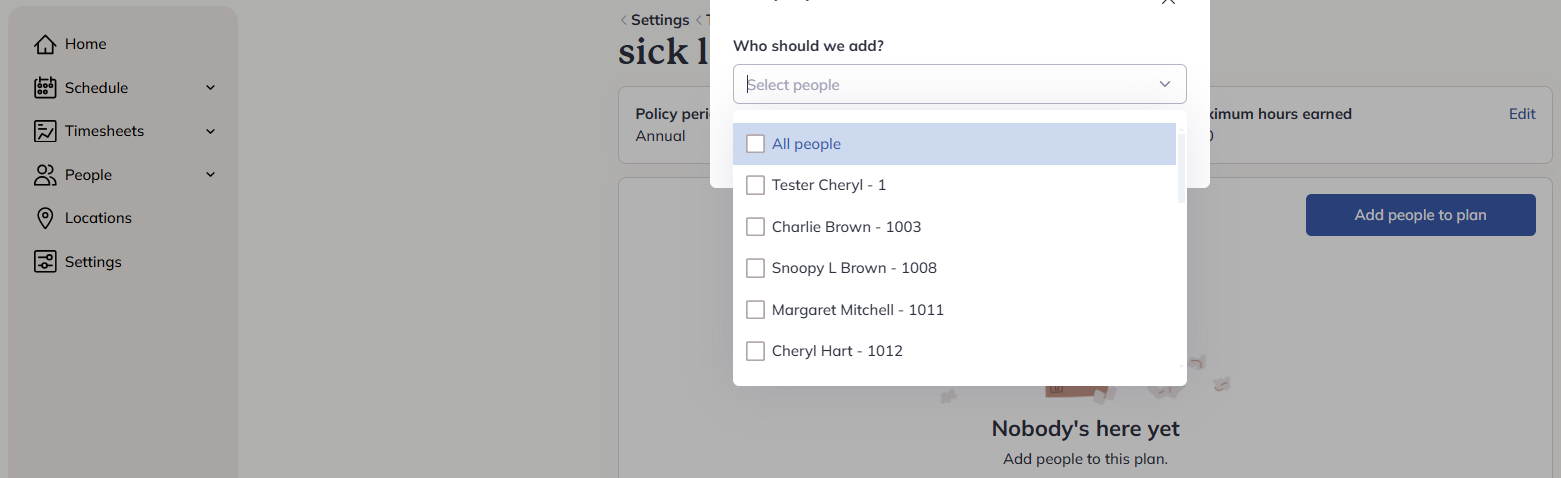Click the Locations pin icon
Screen dimensions: 1561x478
[x=44, y=218]
